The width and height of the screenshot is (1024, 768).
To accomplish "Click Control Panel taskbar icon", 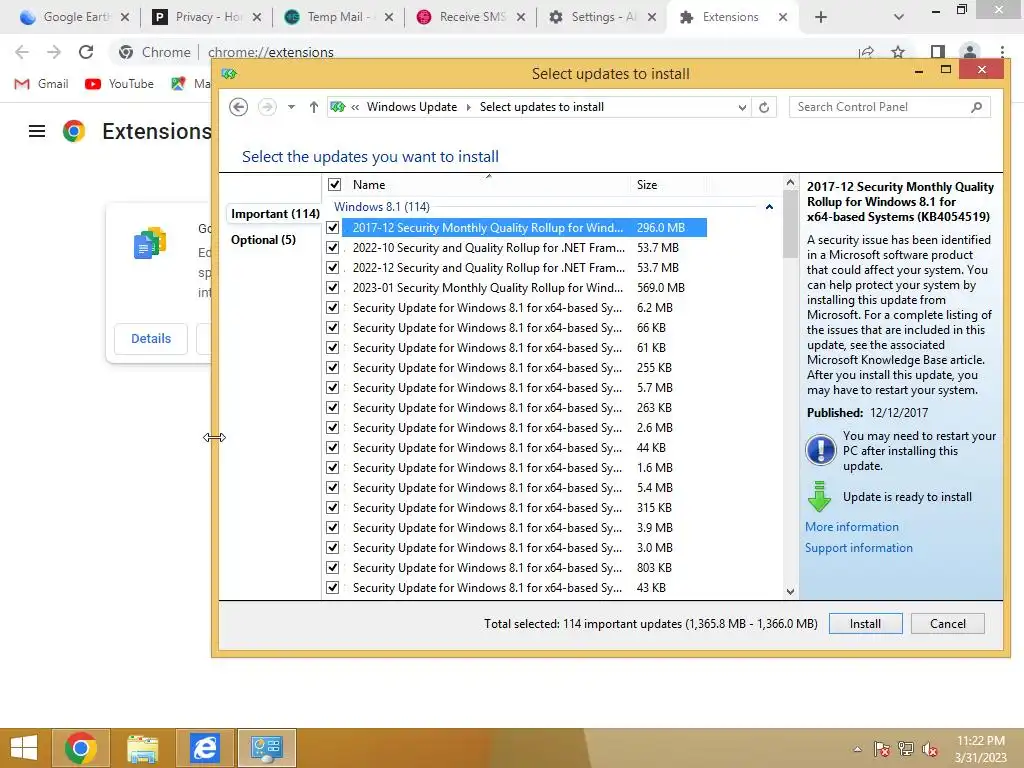I will click(x=266, y=748).
